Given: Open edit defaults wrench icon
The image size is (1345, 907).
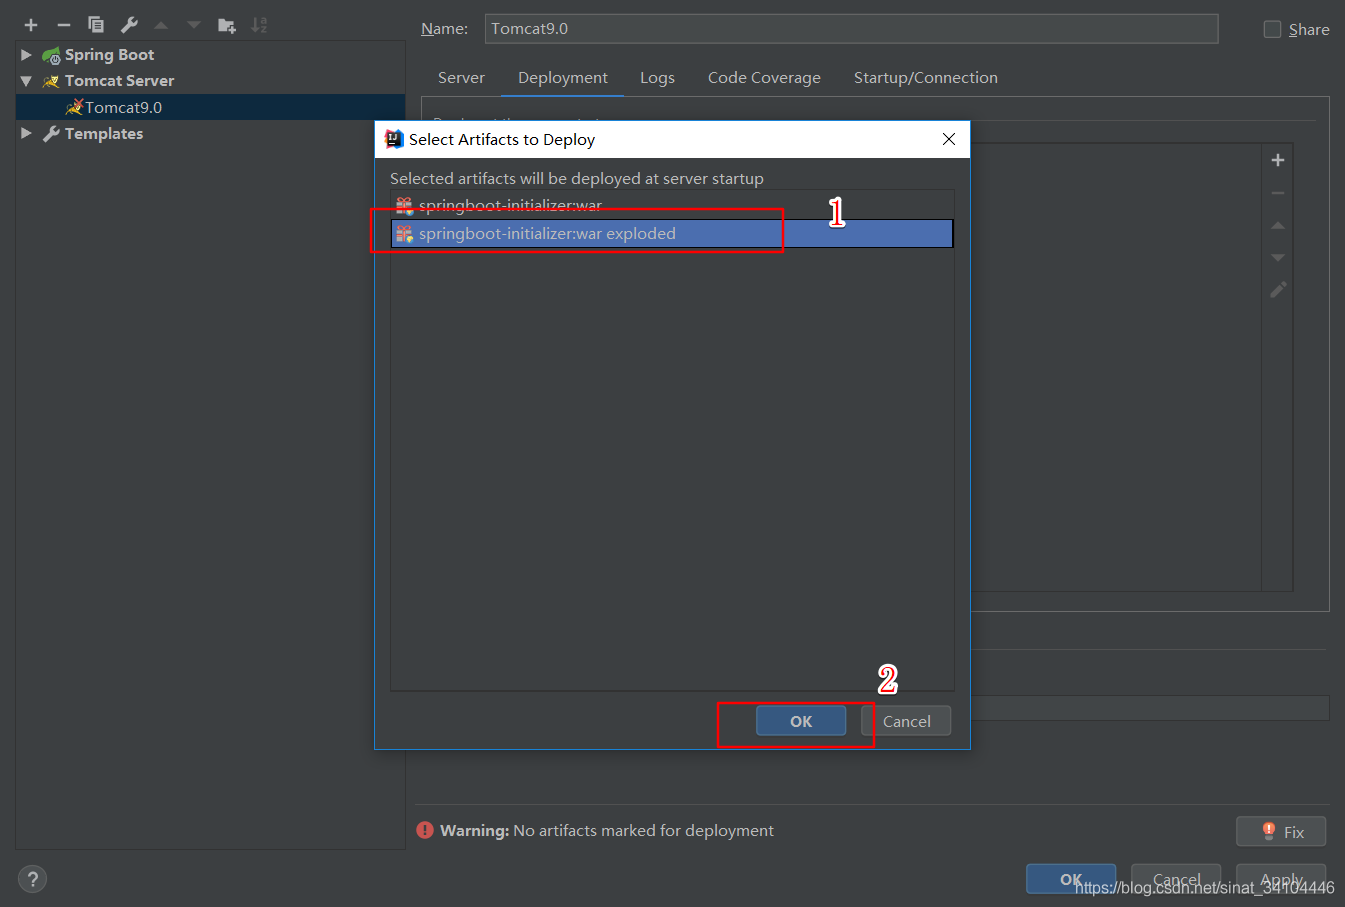Looking at the screenshot, I should (x=129, y=25).
